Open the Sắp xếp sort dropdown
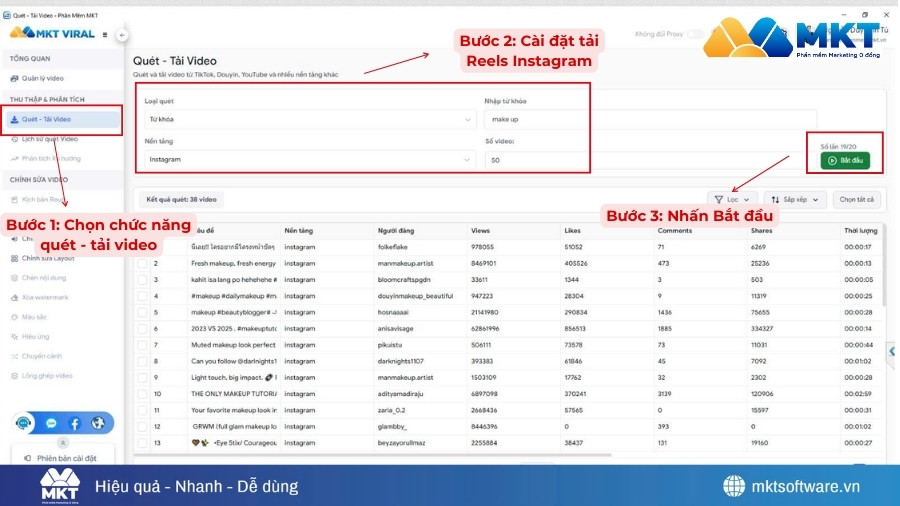The width and height of the screenshot is (900, 506). (796, 199)
